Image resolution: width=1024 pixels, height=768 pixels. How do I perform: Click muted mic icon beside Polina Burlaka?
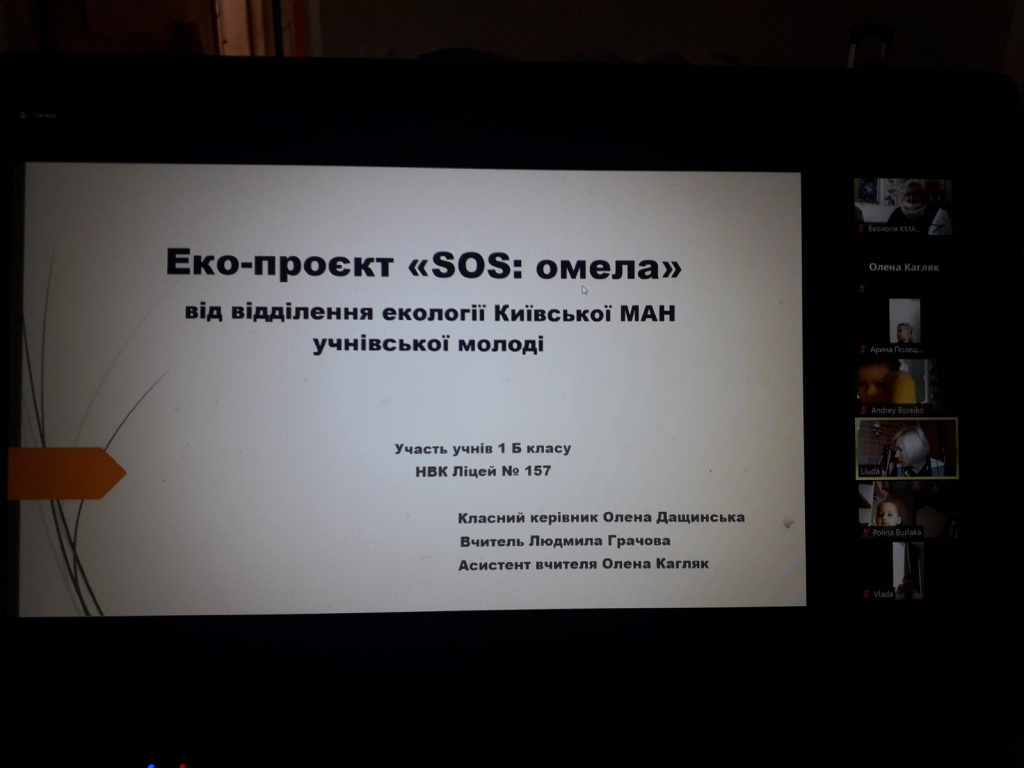click(x=865, y=533)
